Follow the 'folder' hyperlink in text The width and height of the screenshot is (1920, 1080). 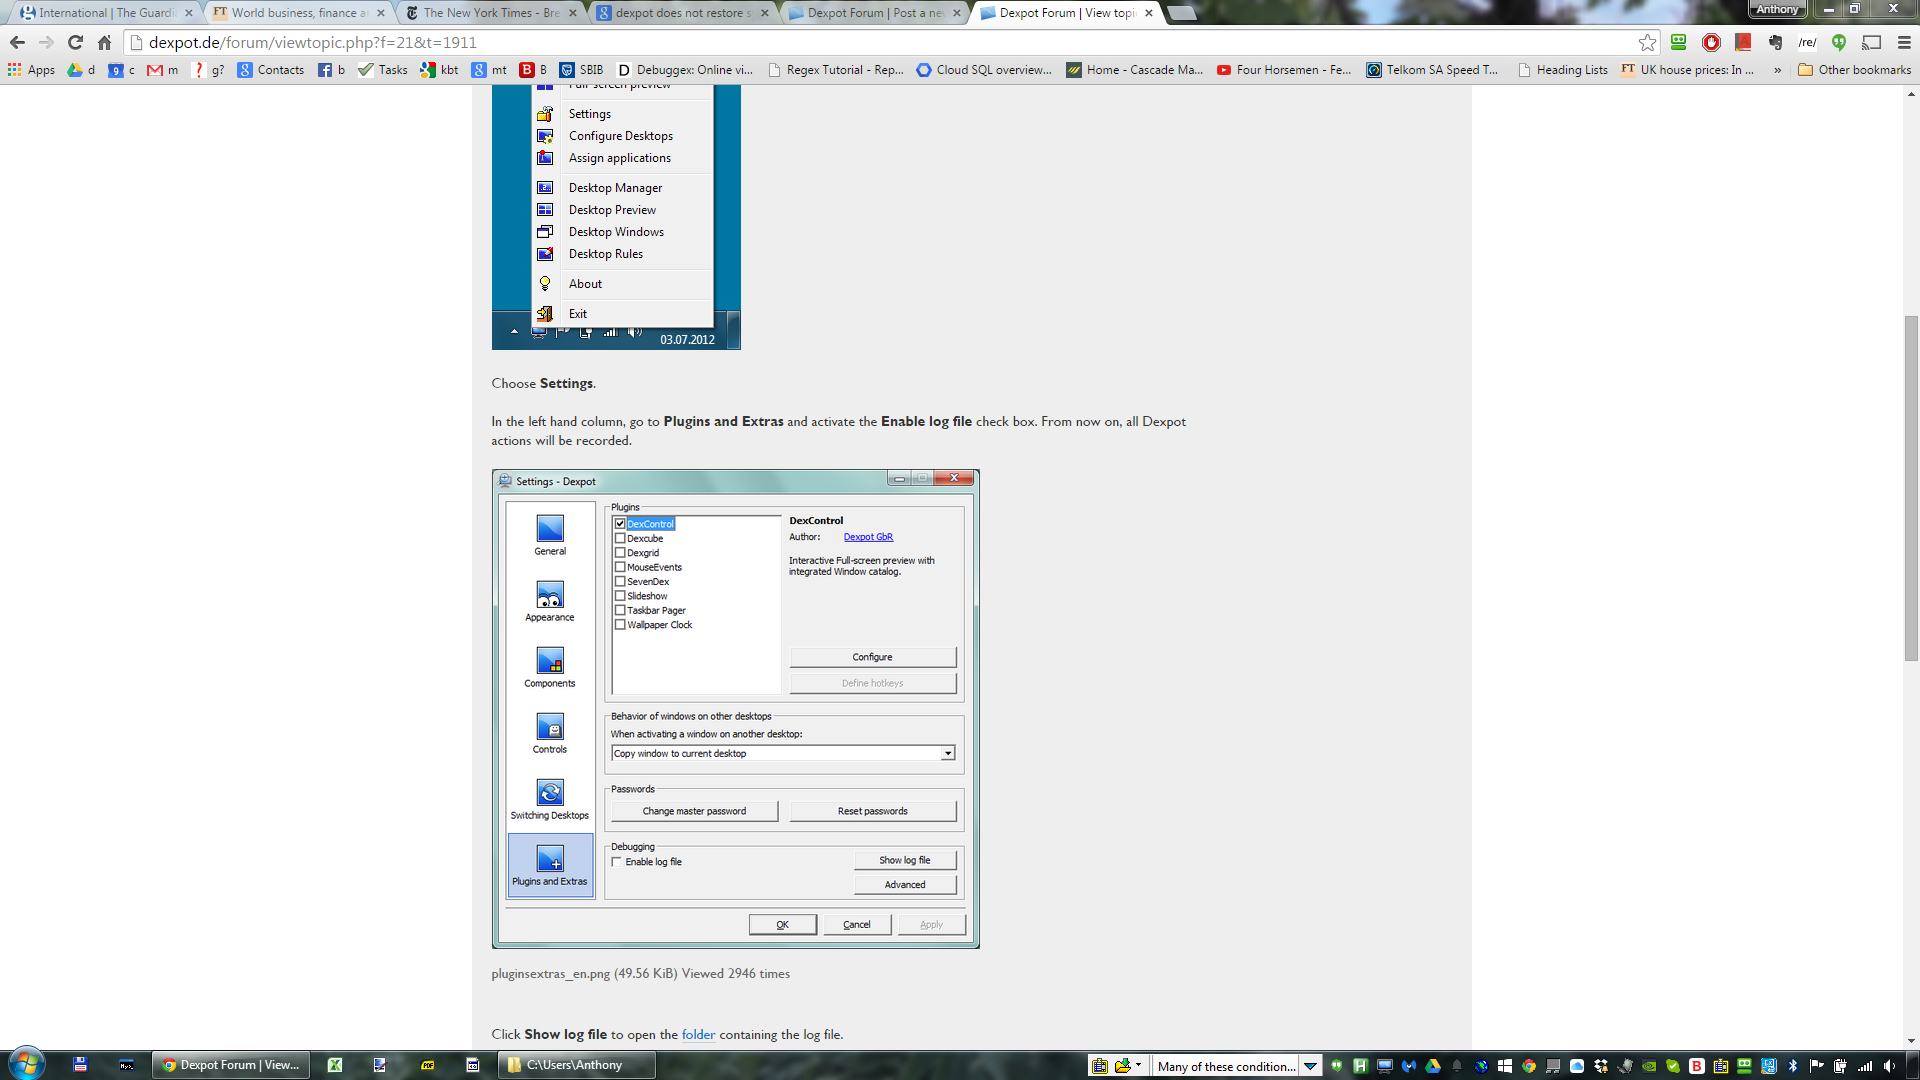pyautogui.click(x=698, y=1035)
